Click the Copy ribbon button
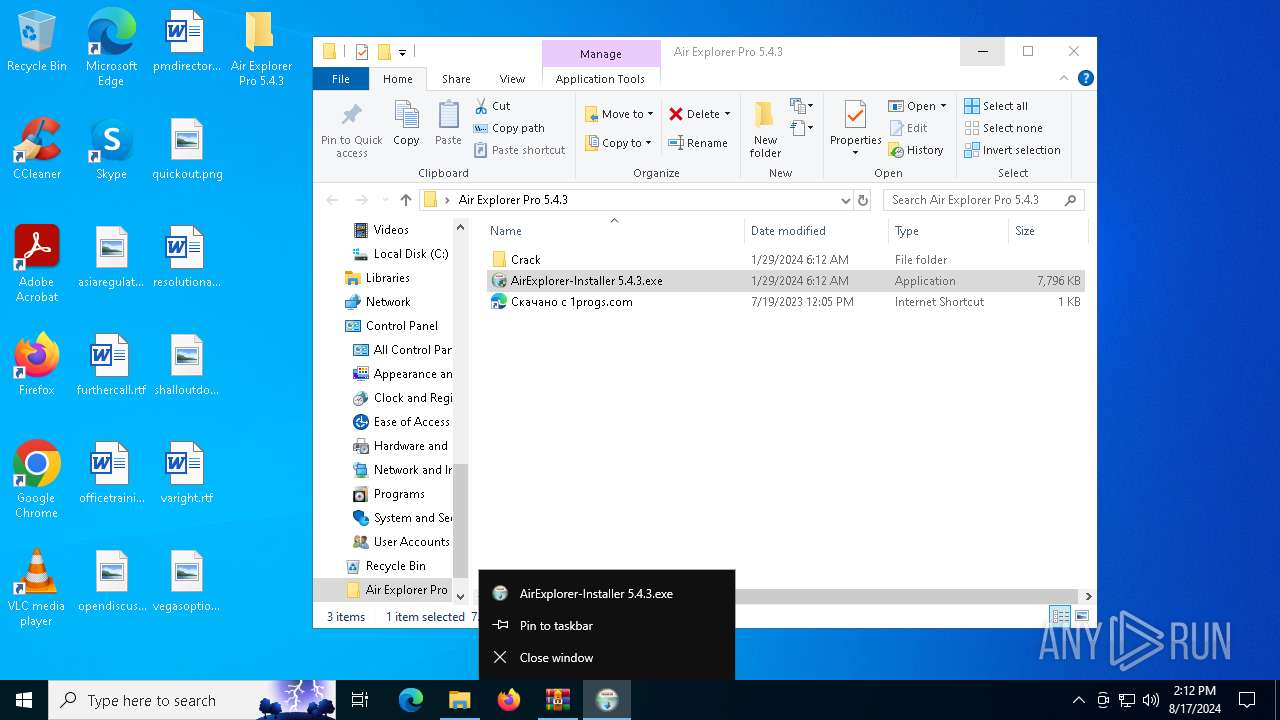1280x720 pixels. coord(406,124)
